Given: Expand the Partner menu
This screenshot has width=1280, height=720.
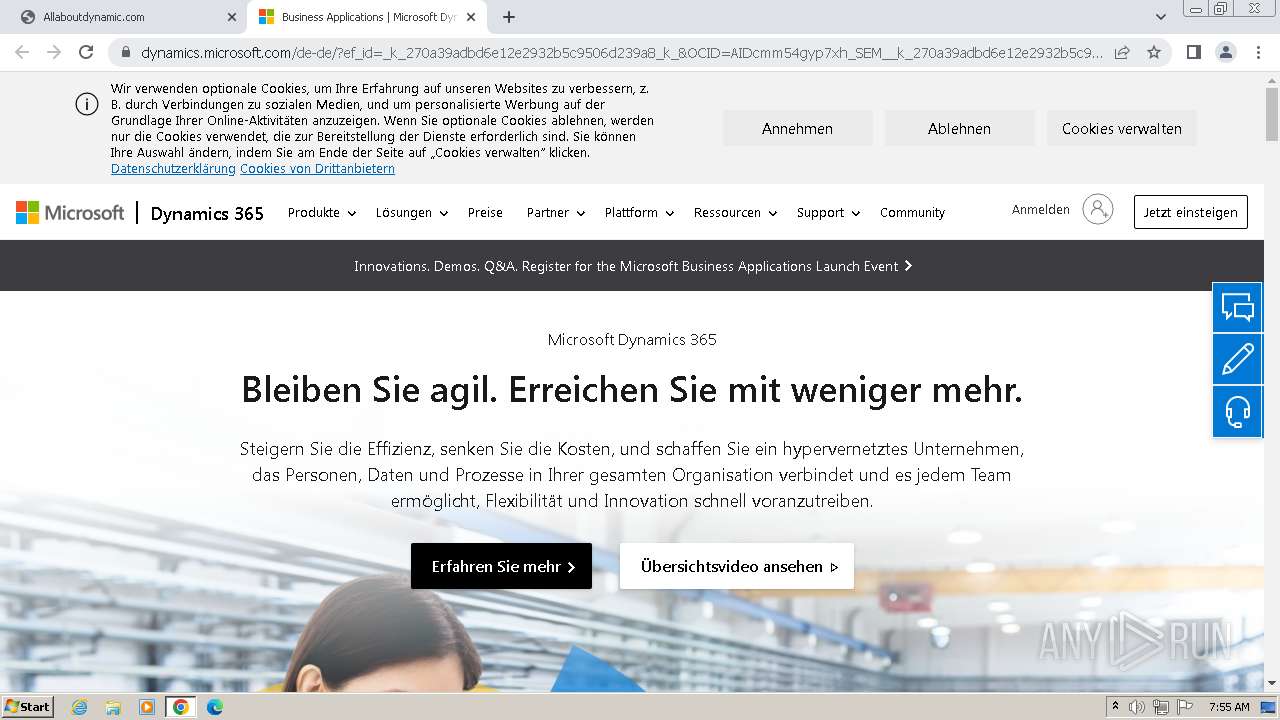Looking at the screenshot, I should (556, 212).
